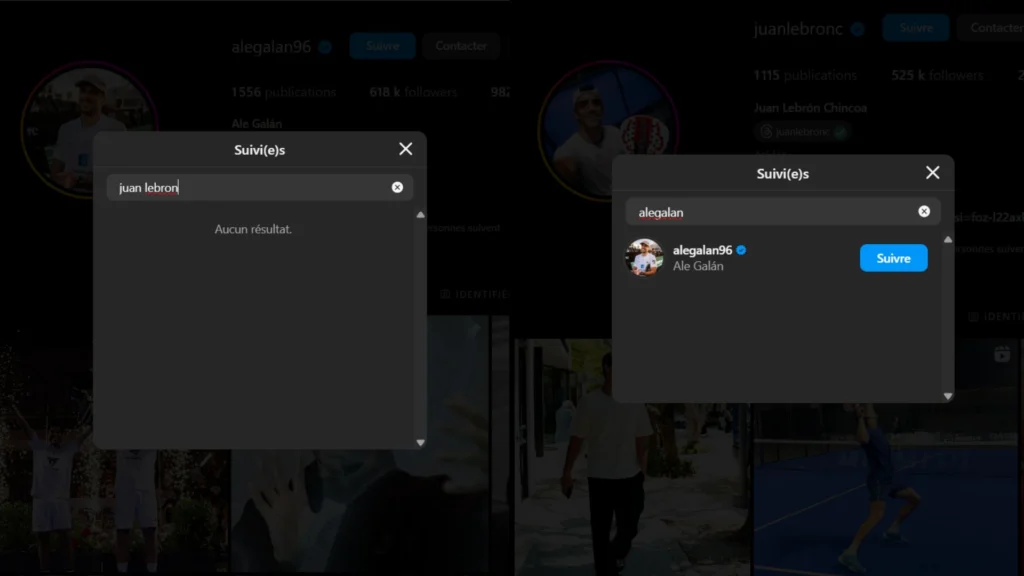1024x576 pixels.
Task: Close the Suivi(e)s dialog listing alegalan96
Action: (x=933, y=172)
